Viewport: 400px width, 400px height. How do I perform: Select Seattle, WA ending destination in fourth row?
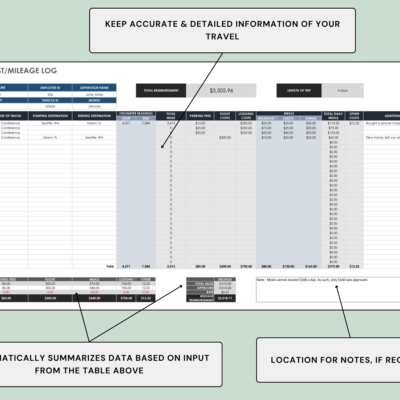94,138
